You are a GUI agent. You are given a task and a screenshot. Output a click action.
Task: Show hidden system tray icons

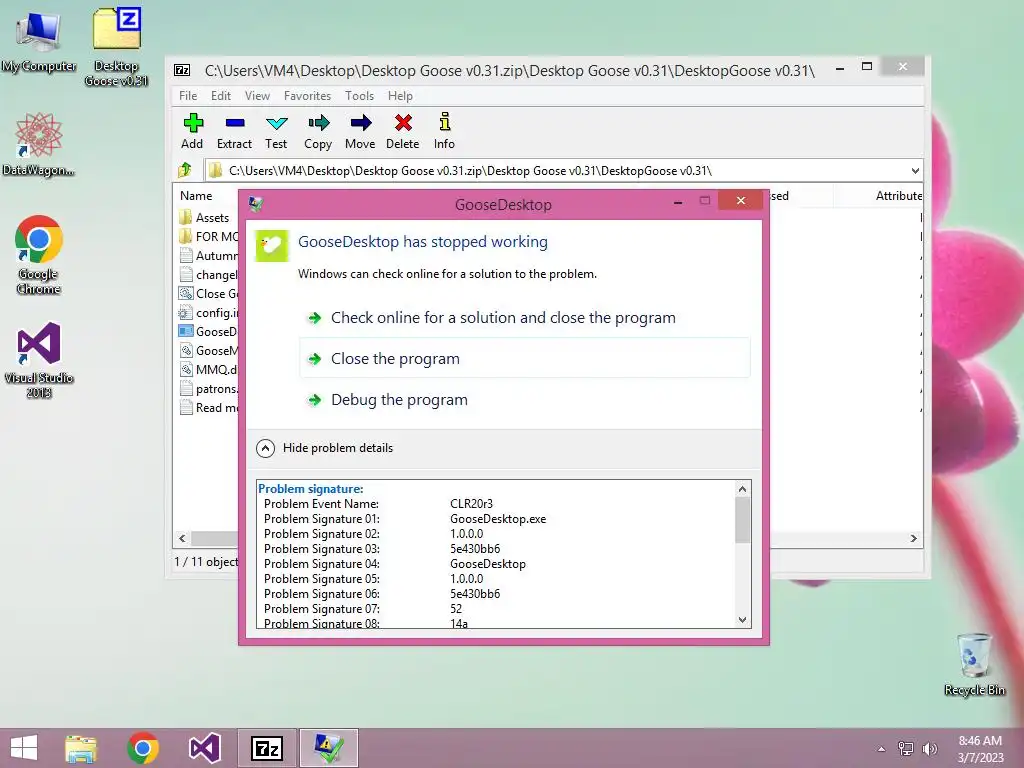882,749
